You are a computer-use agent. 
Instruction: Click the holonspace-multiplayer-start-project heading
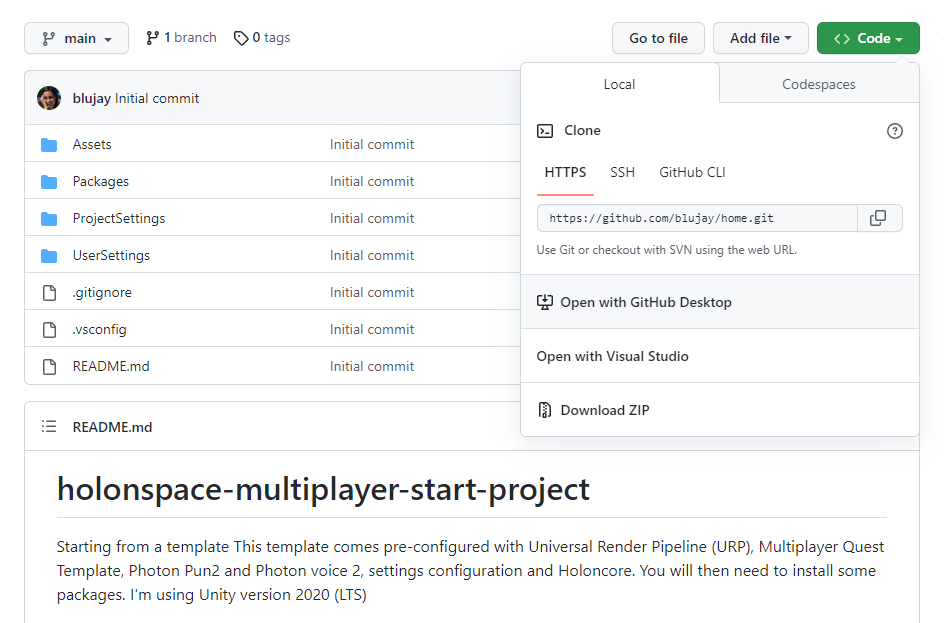[x=323, y=489]
